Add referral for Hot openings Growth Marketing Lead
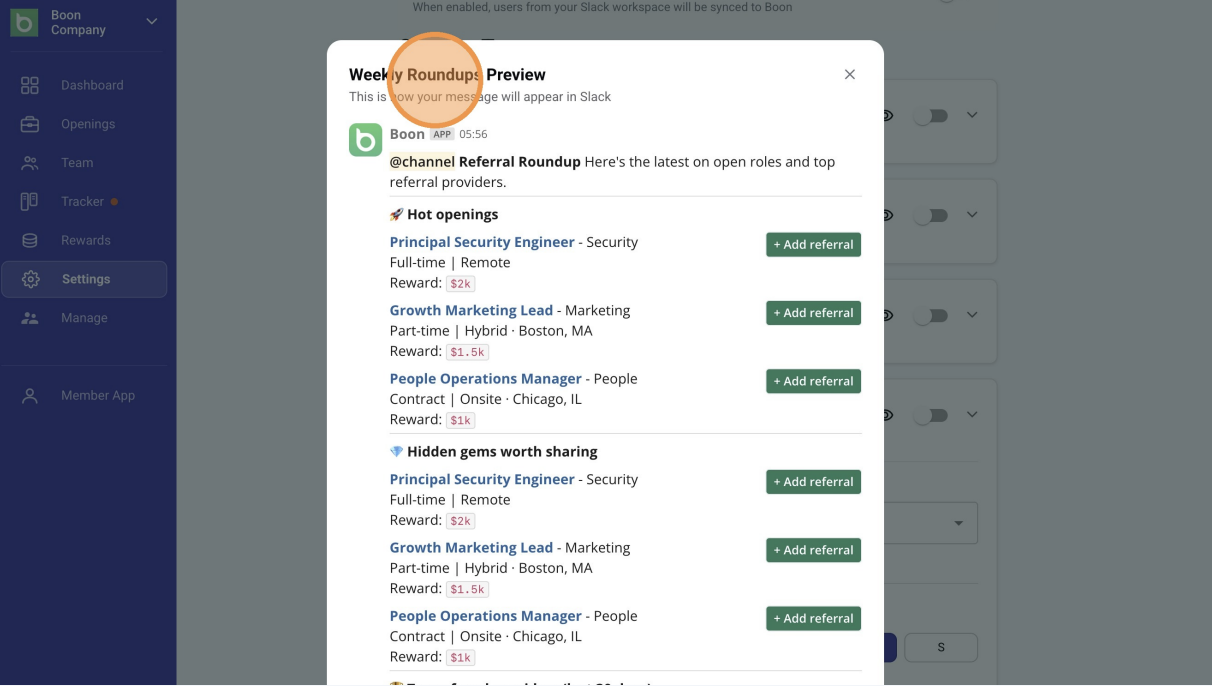Image resolution: width=1212 pixels, height=686 pixels. coord(814,313)
